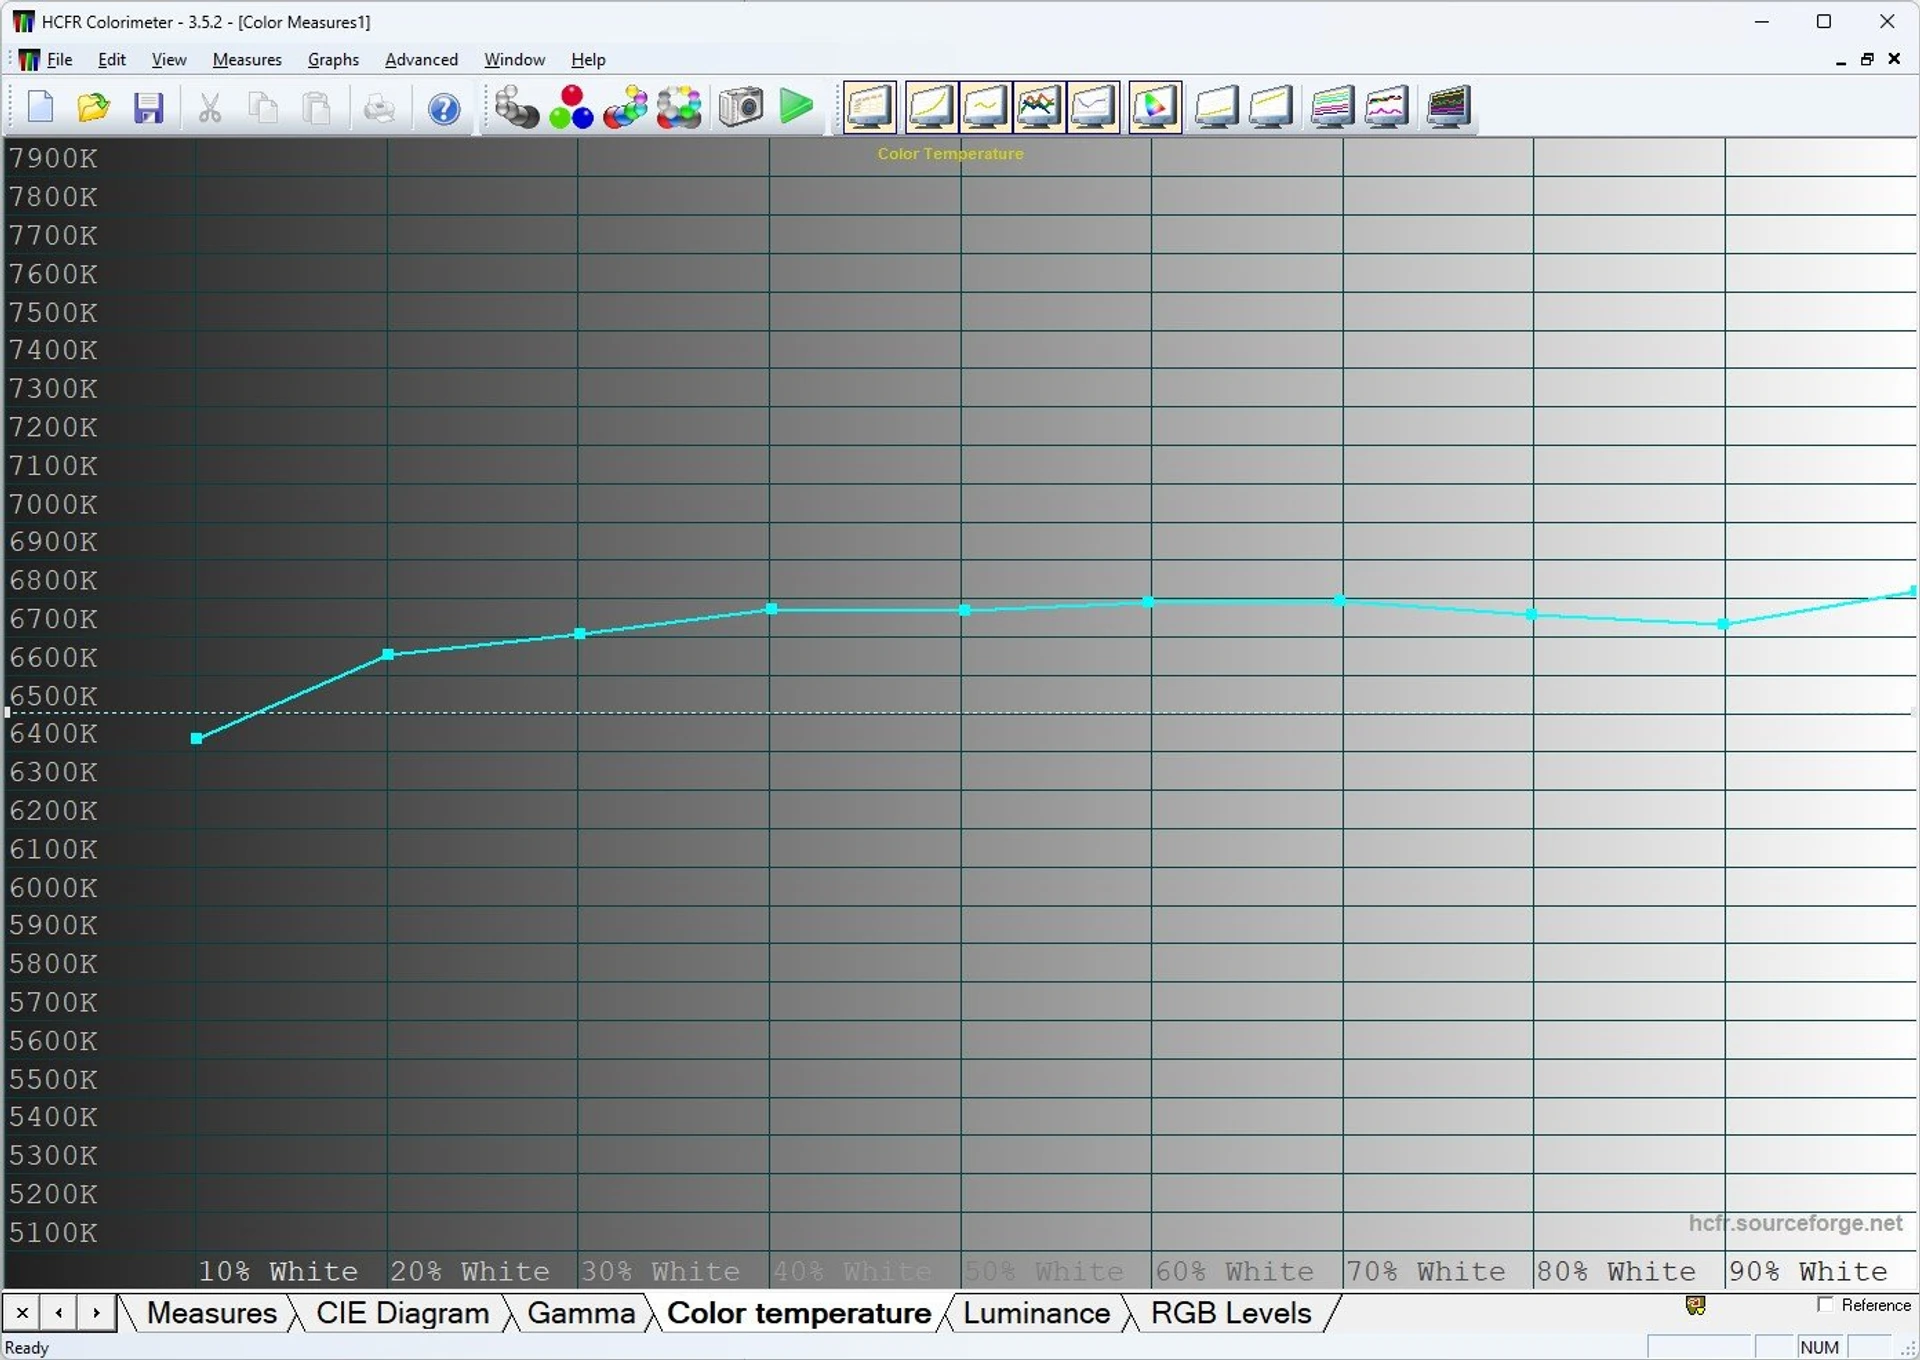This screenshot has width=1920, height=1360.
Task: Open the File menu
Action: click(60, 60)
